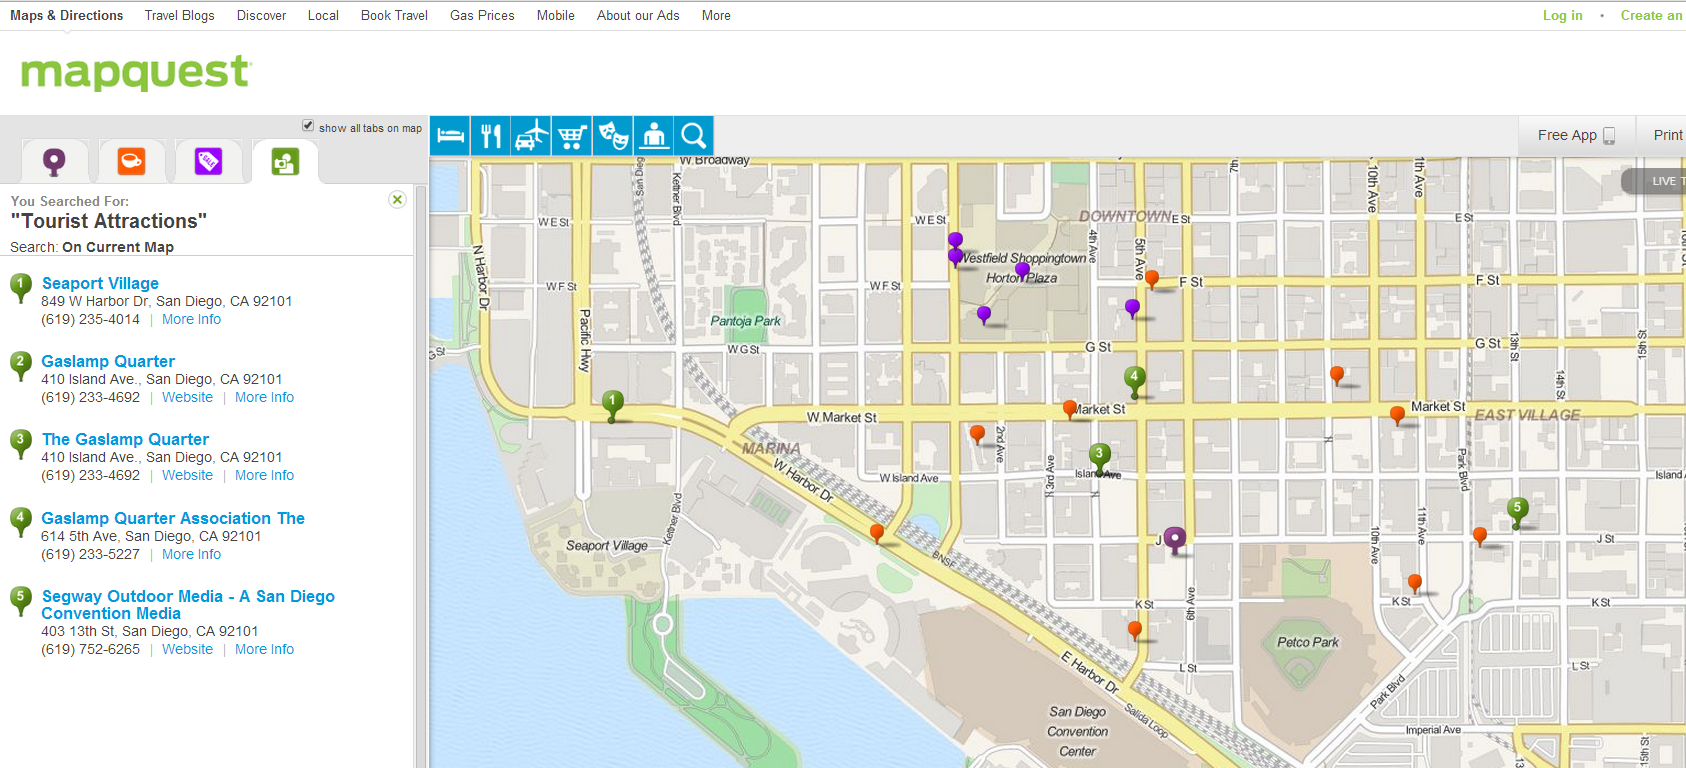This screenshot has height=768, width=1686.
Task: Close the Tourist Attractions search results
Action: click(397, 199)
